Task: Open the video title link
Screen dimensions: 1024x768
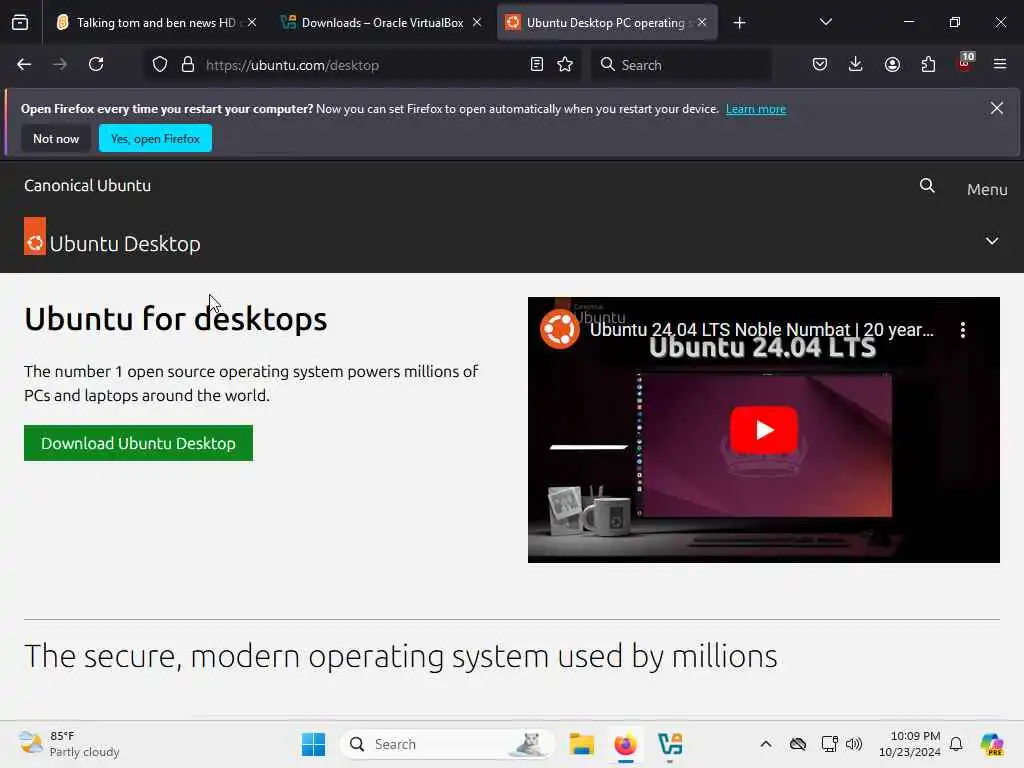Action: [x=761, y=330]
